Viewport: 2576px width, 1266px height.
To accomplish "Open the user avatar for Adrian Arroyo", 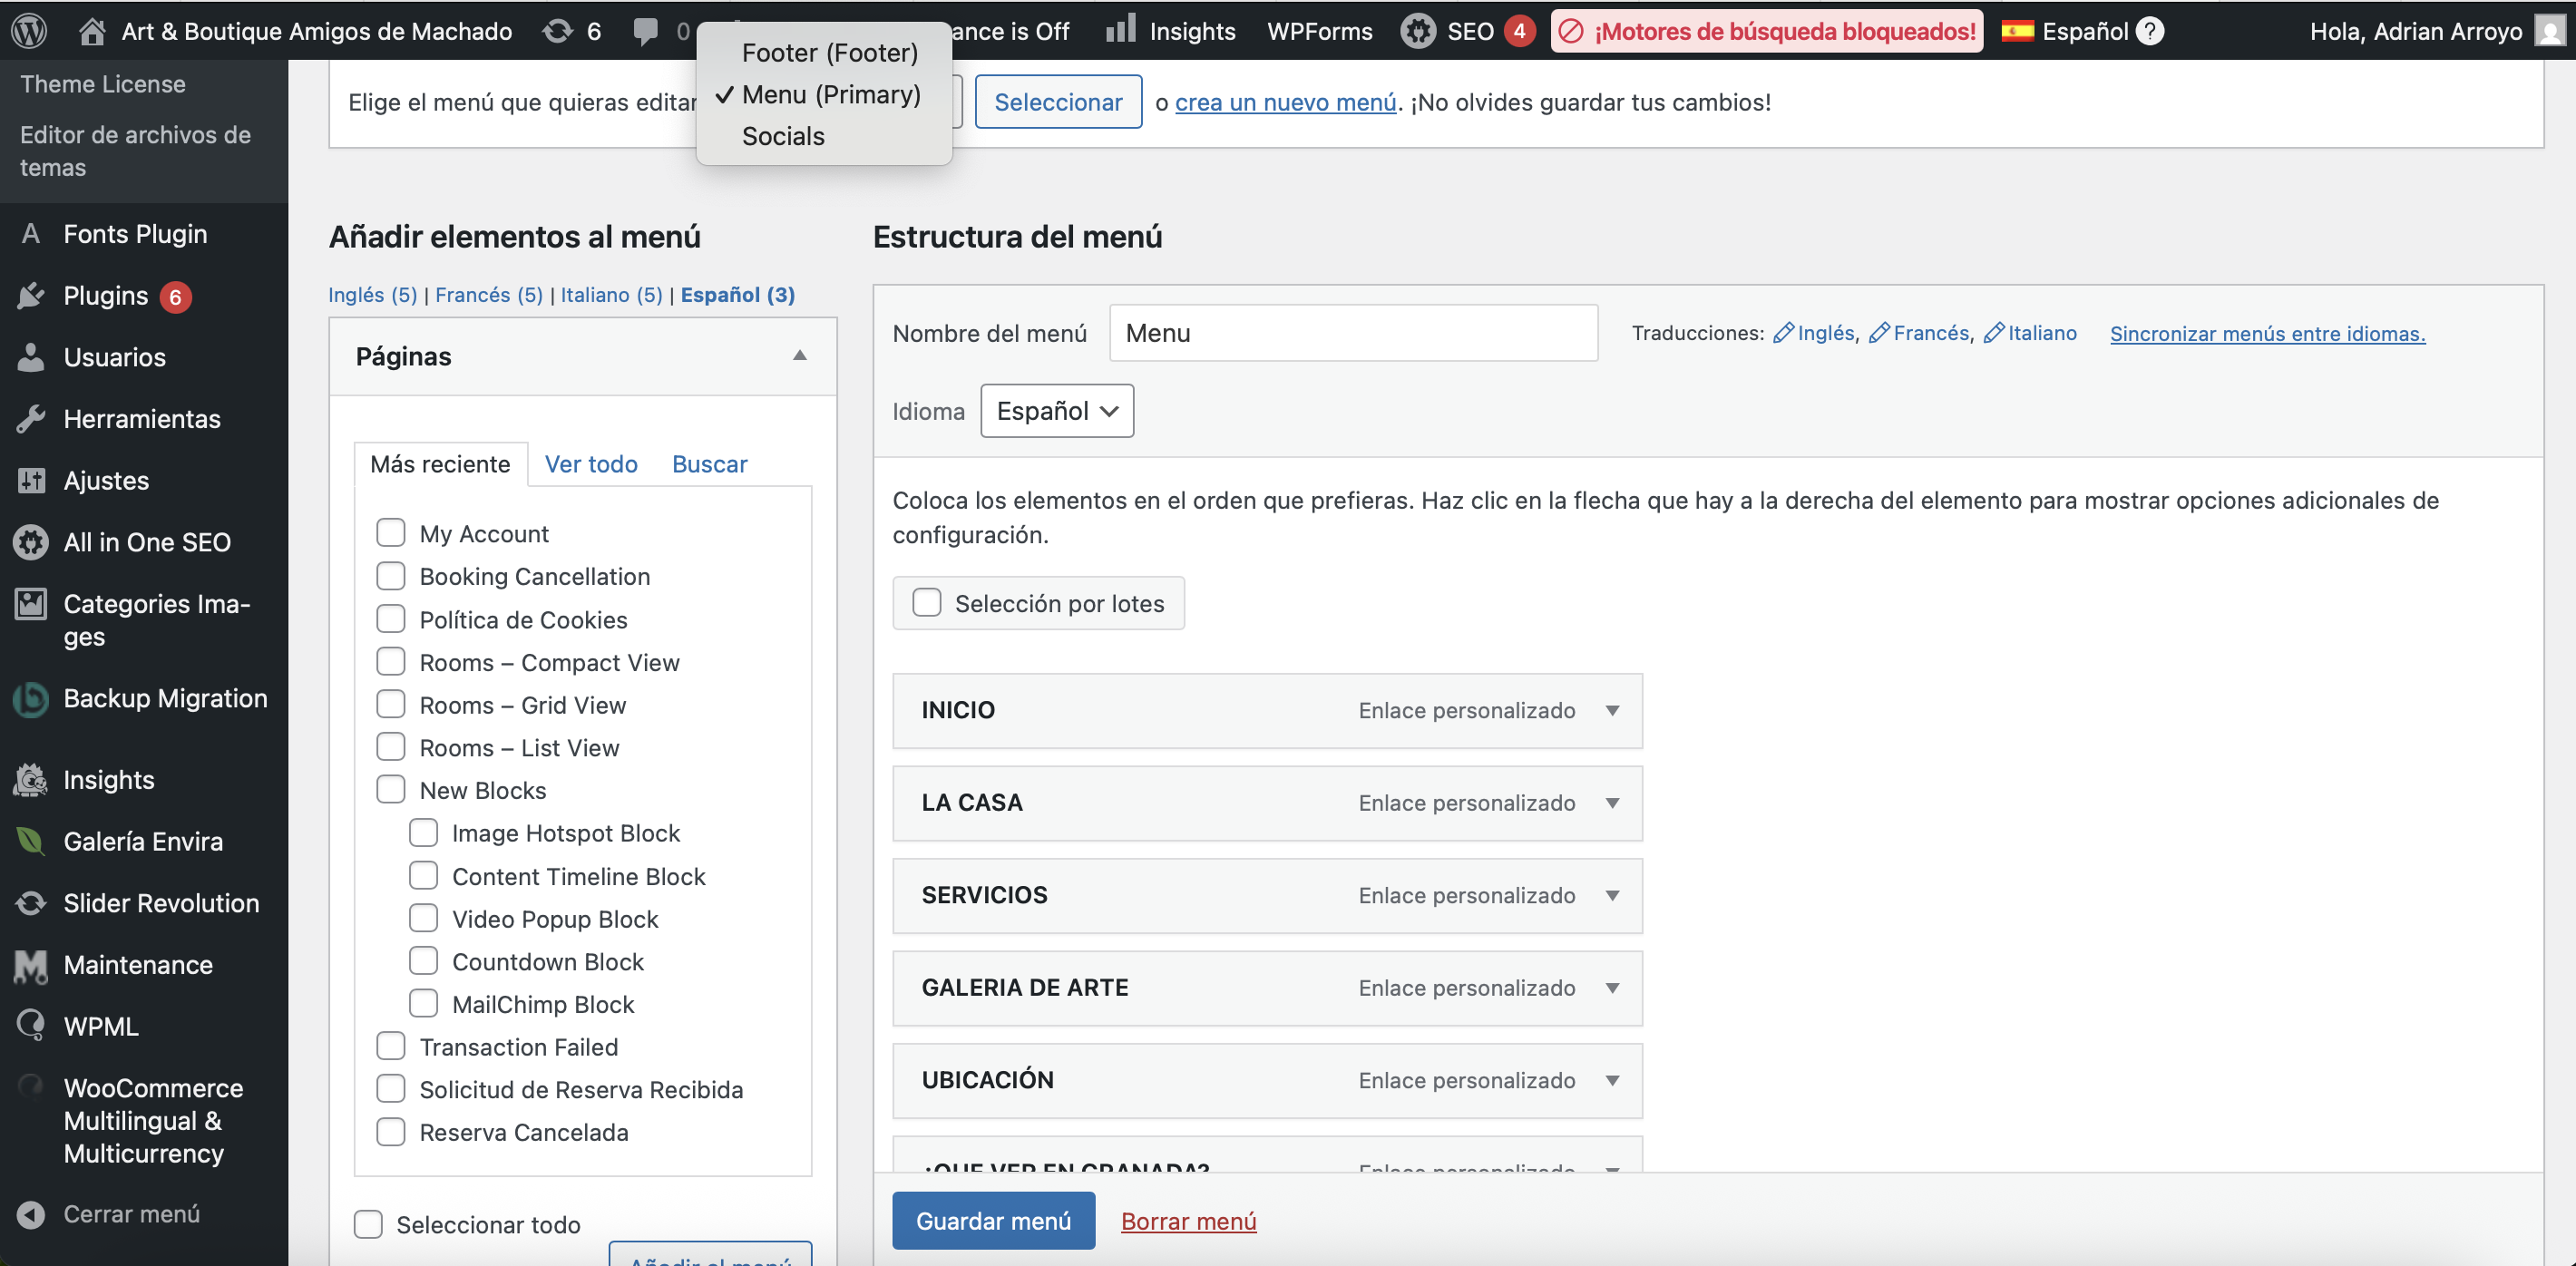I will pyautogui.click(x=2551, y=31).
